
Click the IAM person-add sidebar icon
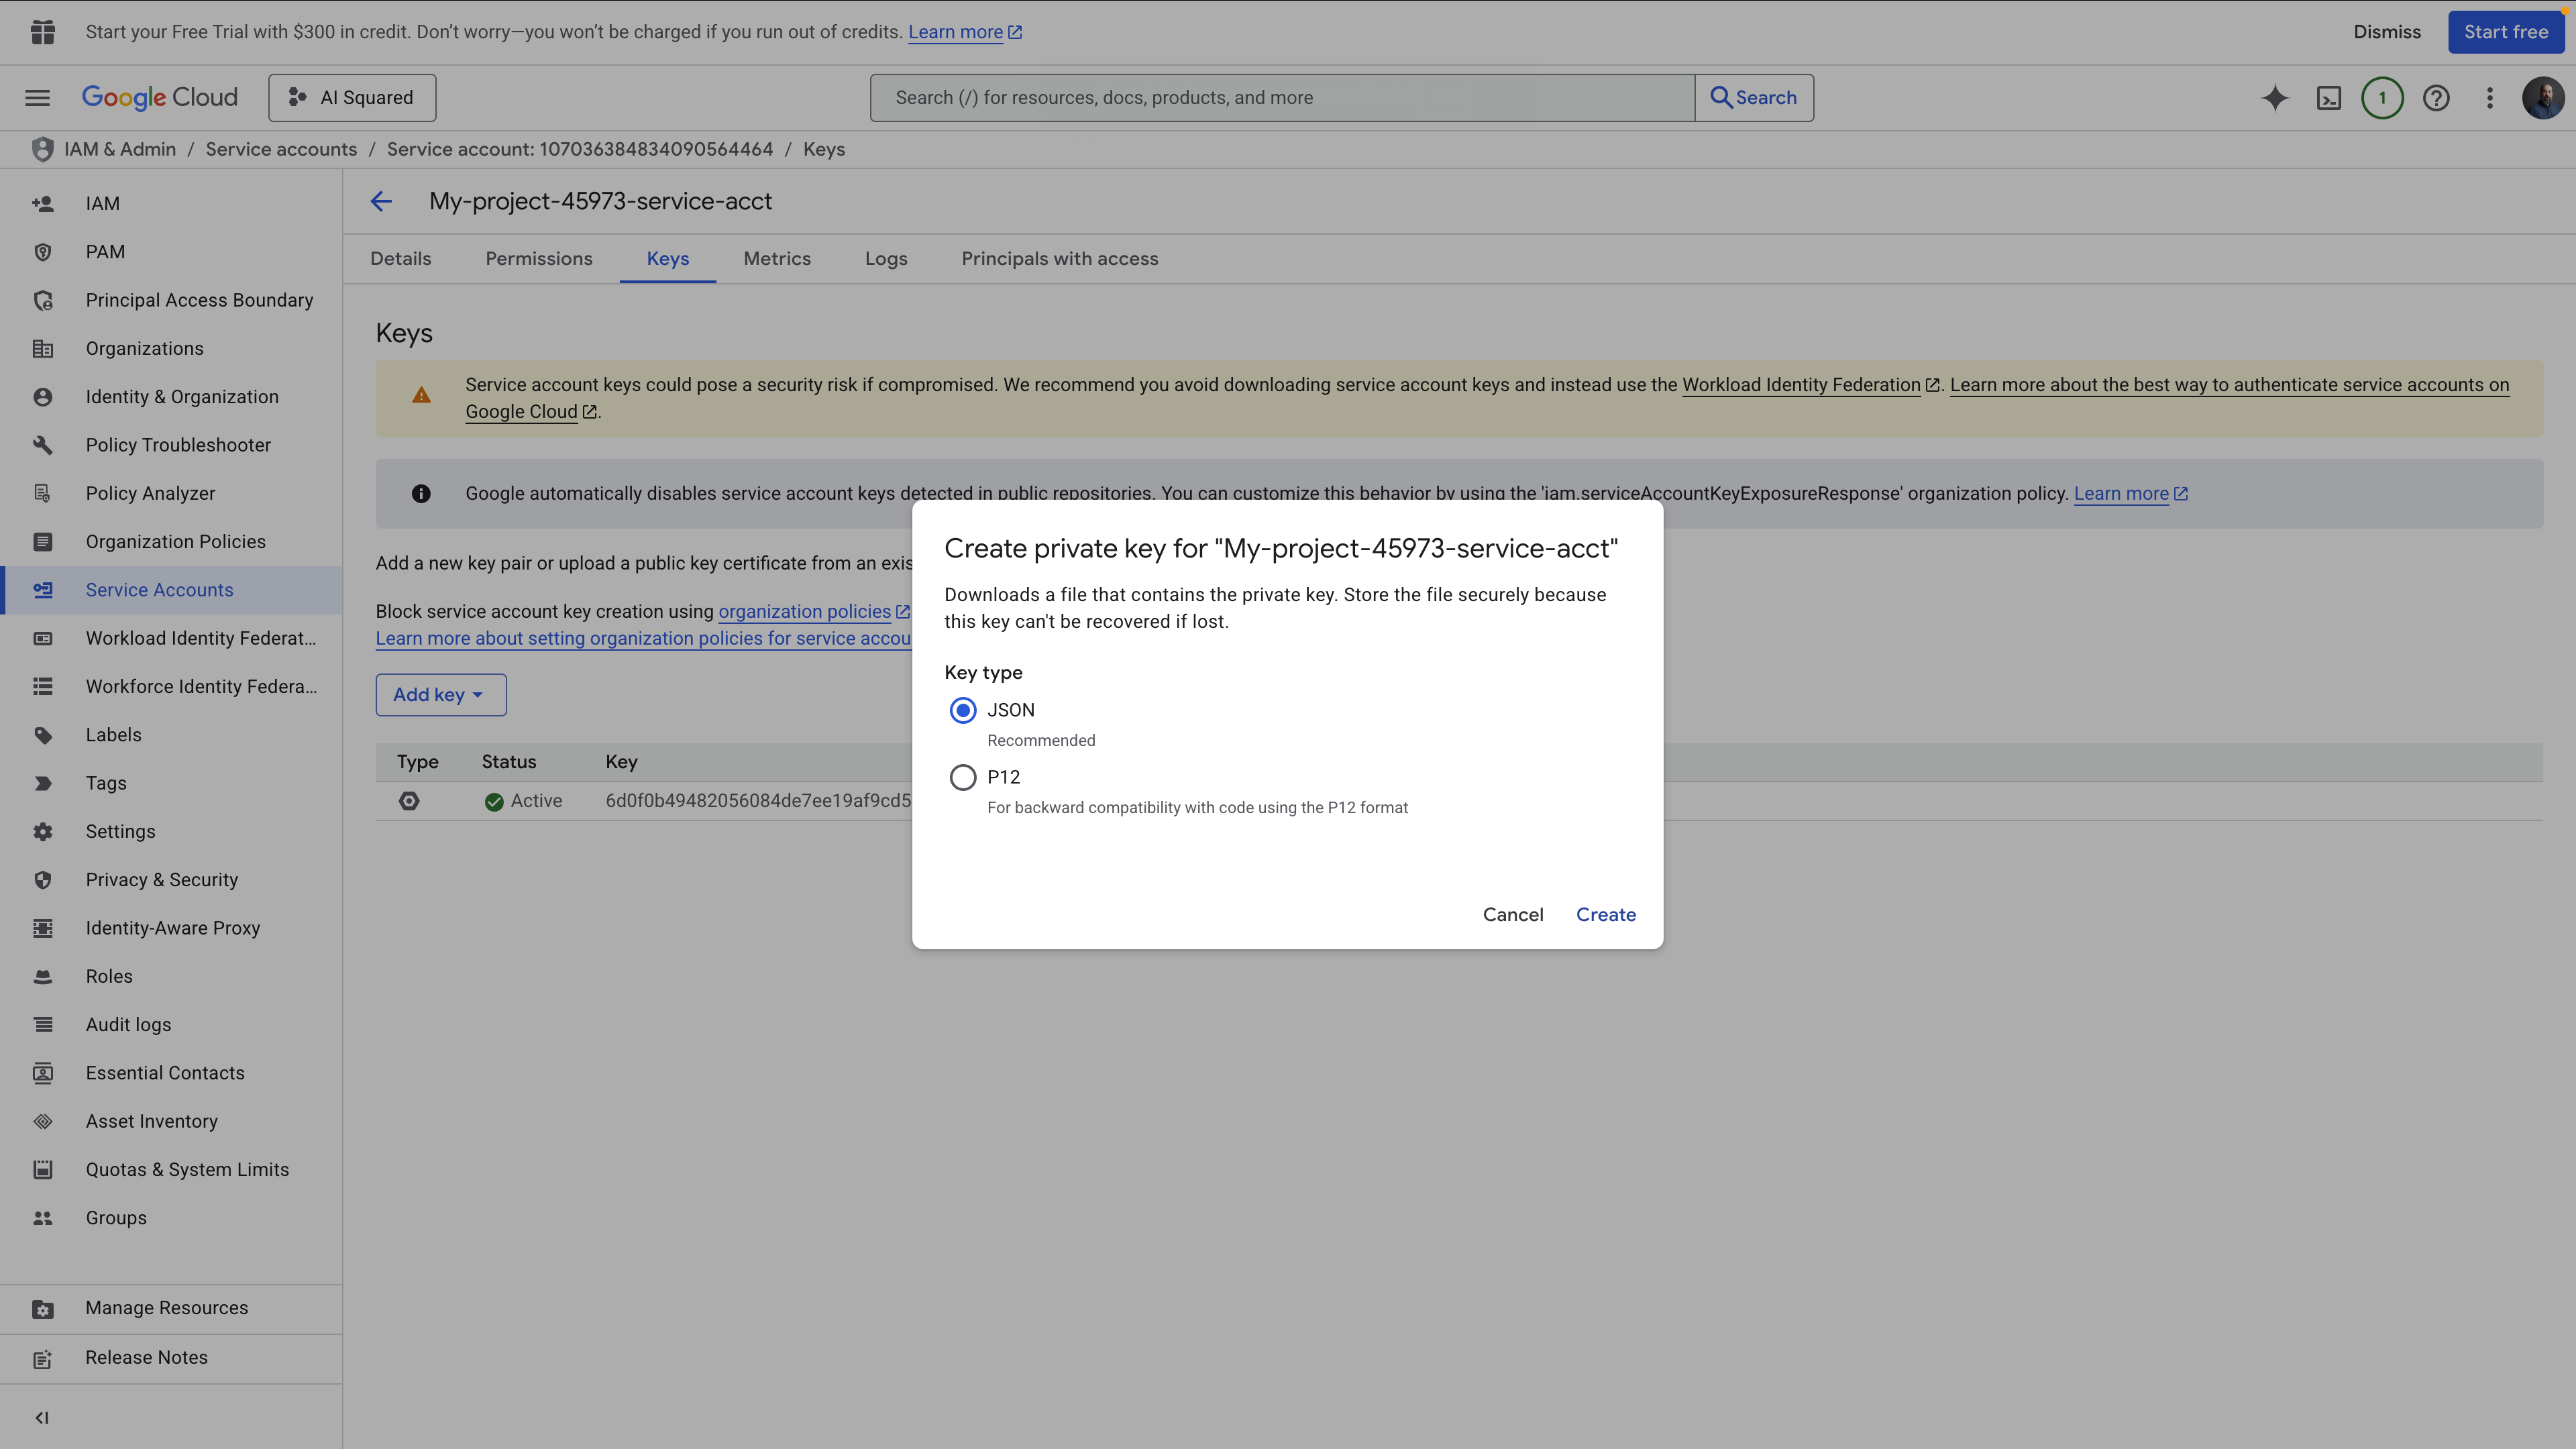tap(43, 203)
